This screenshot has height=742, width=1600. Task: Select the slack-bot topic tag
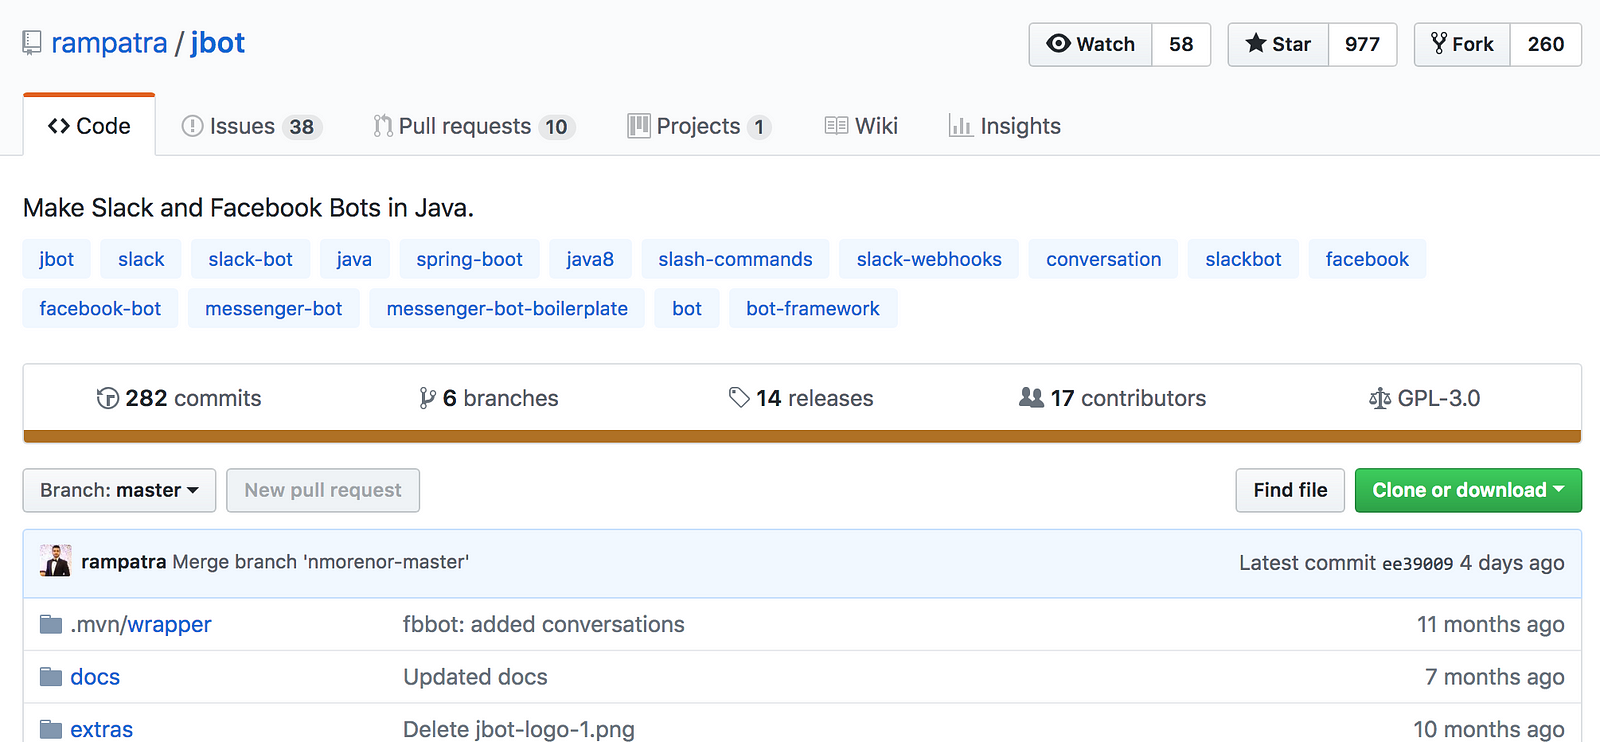pyautogui.click(x=250, y=259)
